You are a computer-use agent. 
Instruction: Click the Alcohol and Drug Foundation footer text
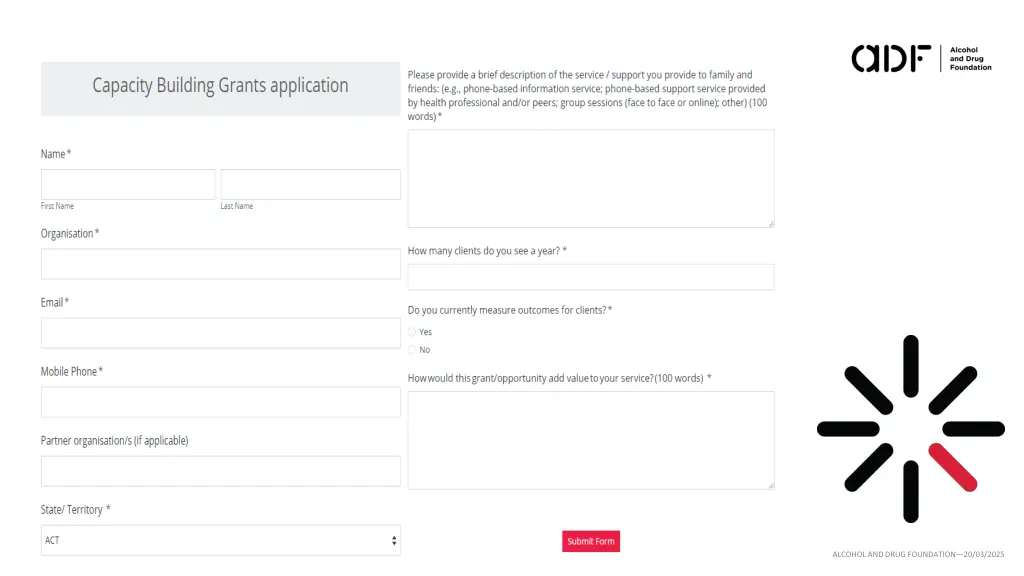tap(917, 554)
